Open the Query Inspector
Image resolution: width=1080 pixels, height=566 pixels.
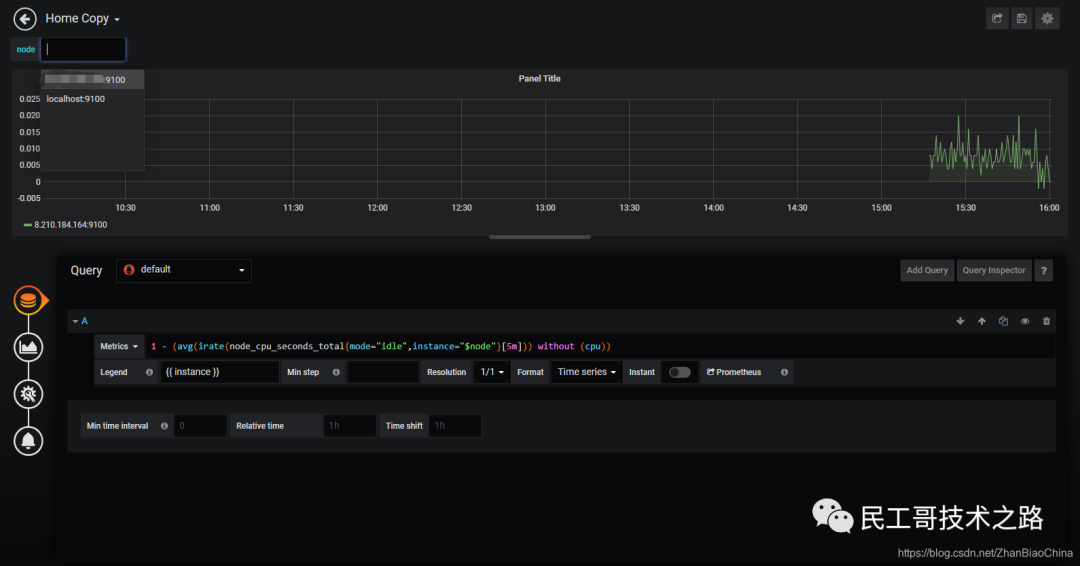994,270
